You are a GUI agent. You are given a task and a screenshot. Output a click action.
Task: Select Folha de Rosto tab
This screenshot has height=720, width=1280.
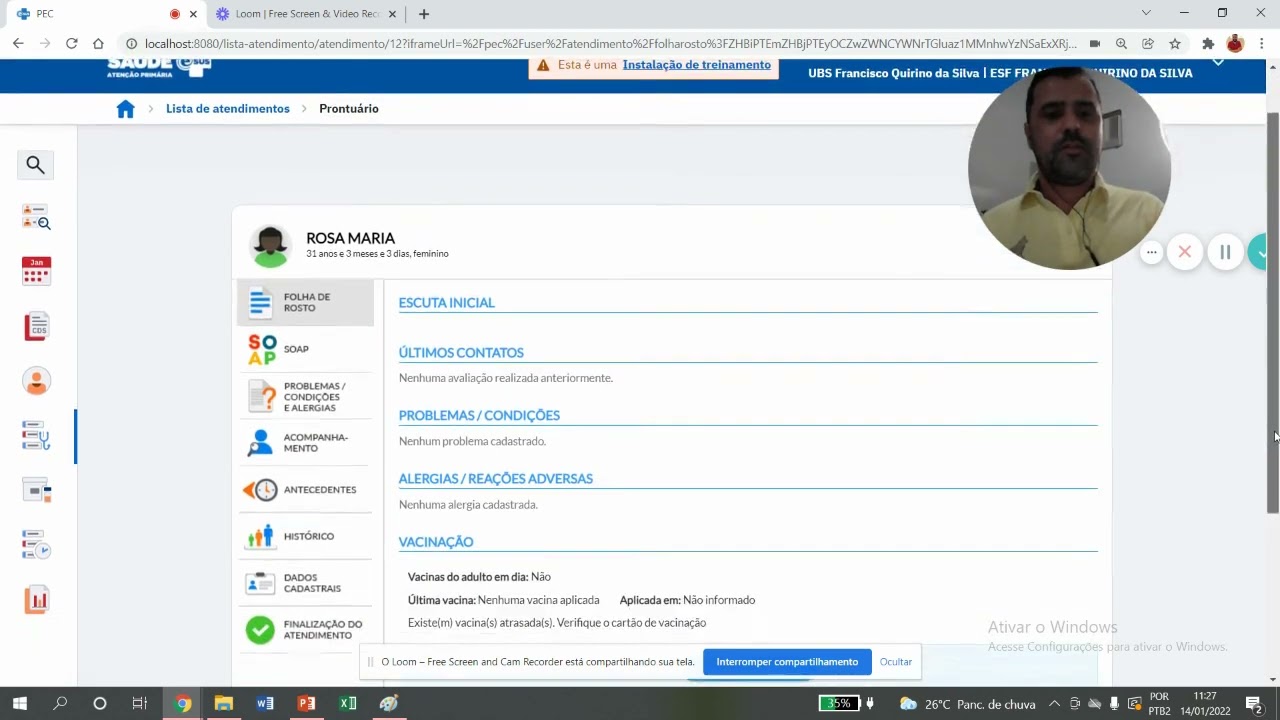click(x=305, y=302)
